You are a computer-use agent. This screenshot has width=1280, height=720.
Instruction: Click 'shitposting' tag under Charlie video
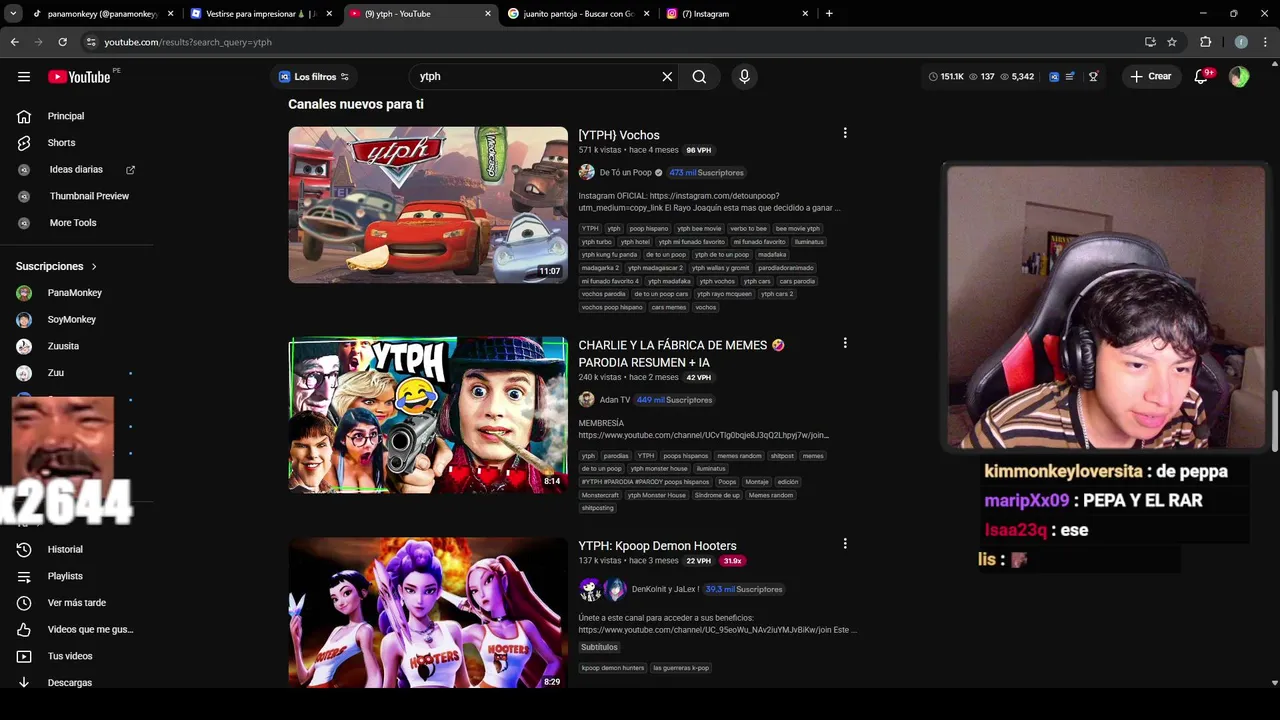point(597,508)
